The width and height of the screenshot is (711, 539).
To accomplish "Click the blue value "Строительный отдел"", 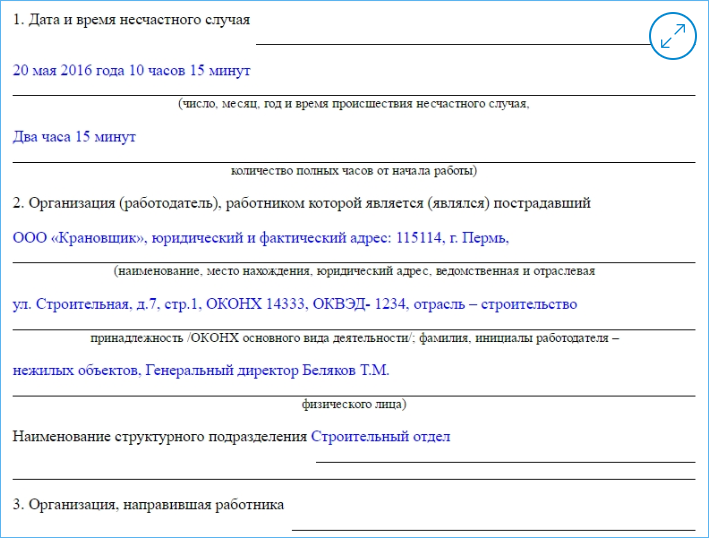I will [381, 436].
